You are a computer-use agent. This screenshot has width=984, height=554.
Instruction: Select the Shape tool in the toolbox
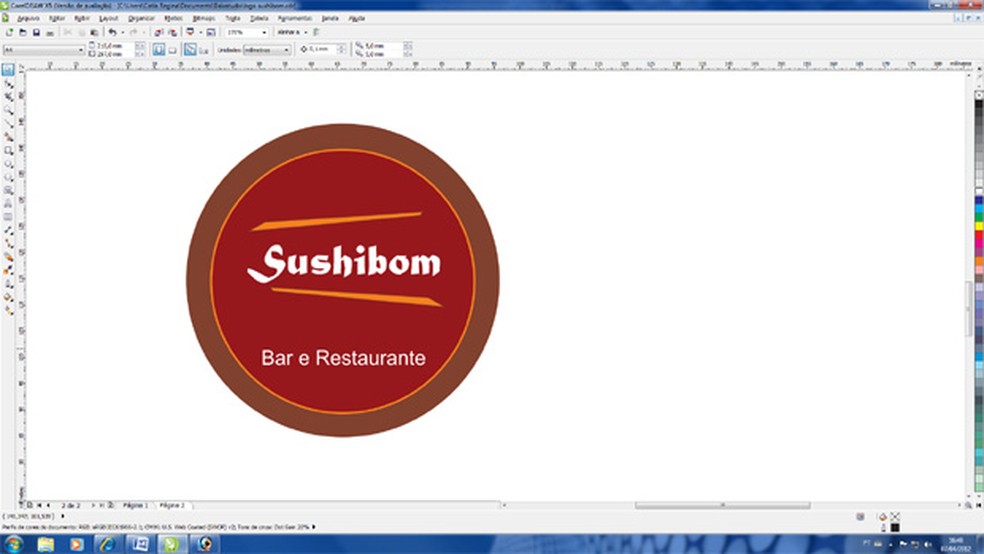pos(8,84)
